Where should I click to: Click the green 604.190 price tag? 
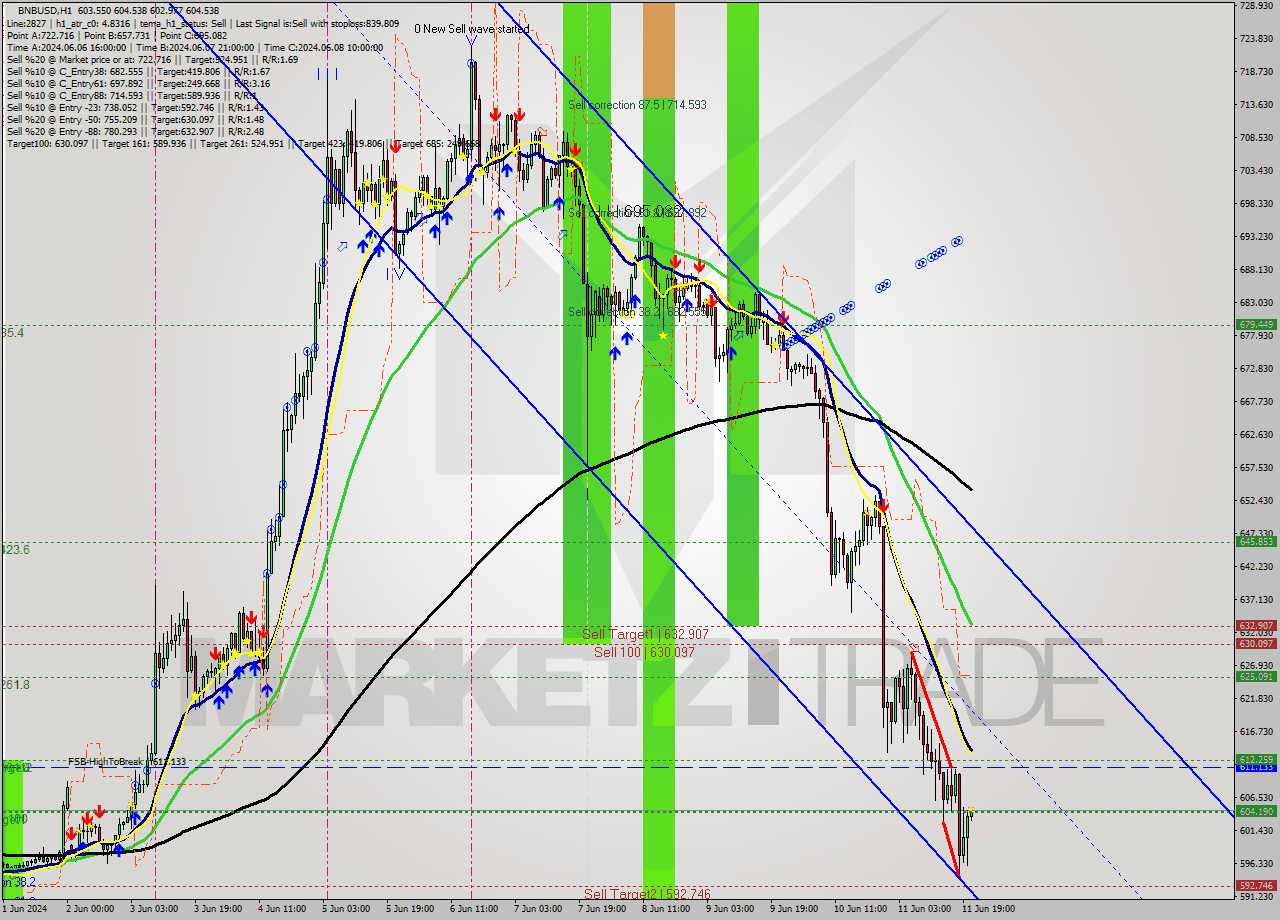click(x=1256, y=811)
